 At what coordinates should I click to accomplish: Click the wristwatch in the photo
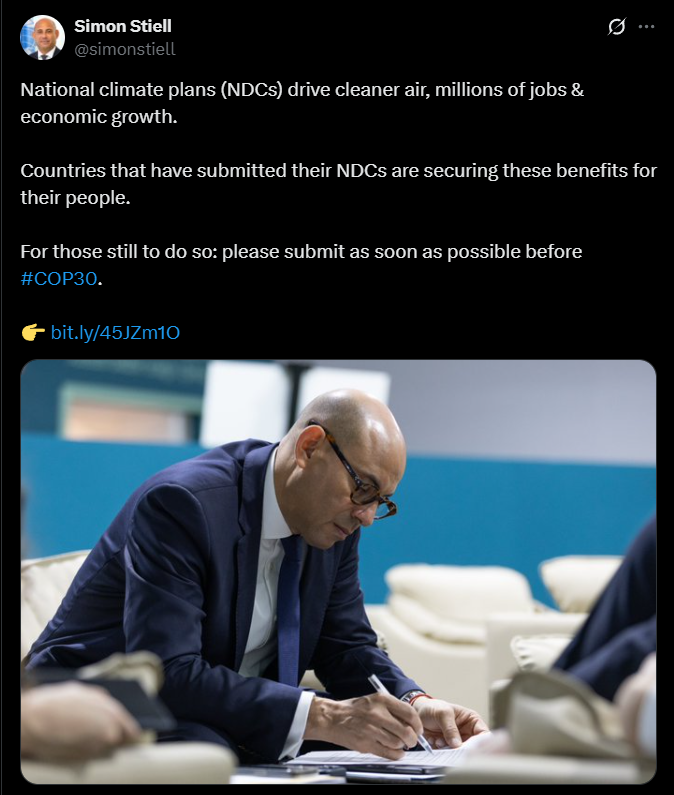(414, 695)
